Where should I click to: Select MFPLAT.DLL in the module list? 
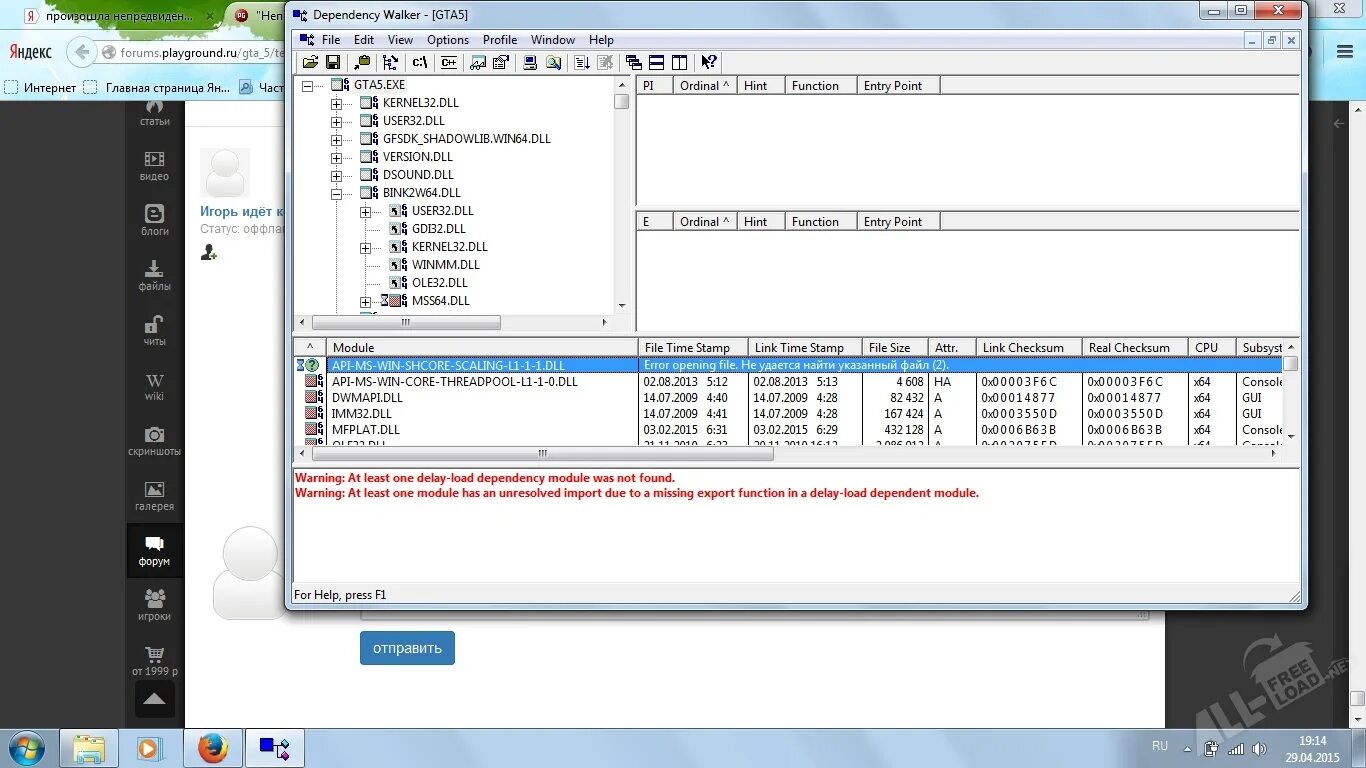click(788, 430)
